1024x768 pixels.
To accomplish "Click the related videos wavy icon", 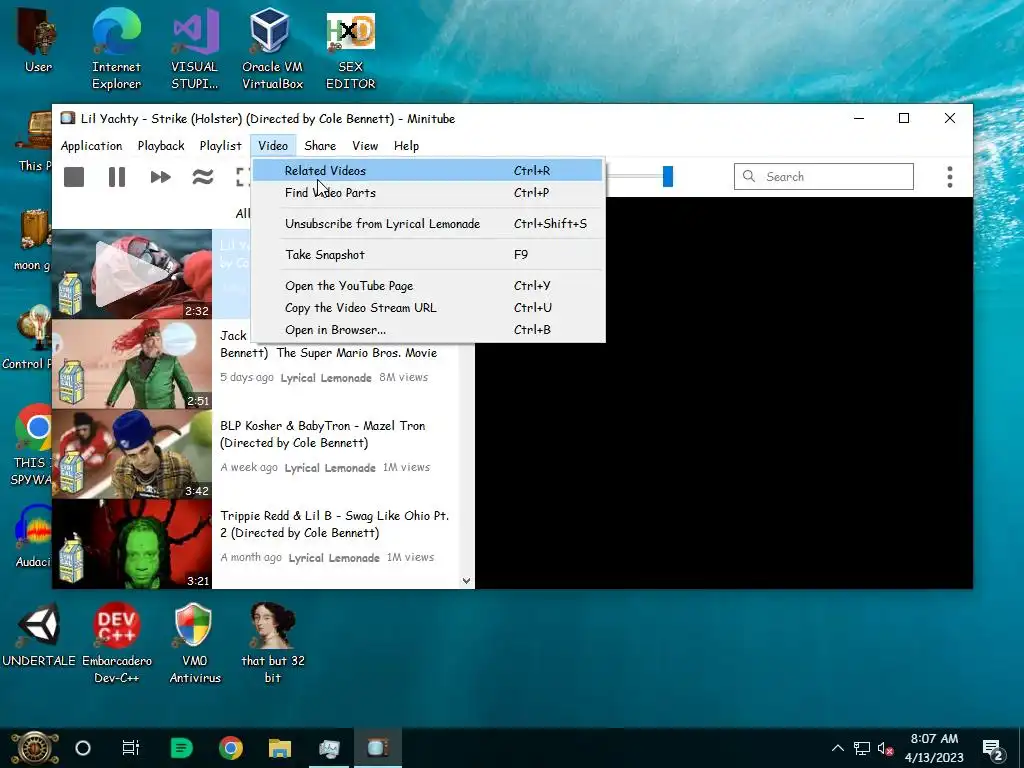I will click(203, 177).
